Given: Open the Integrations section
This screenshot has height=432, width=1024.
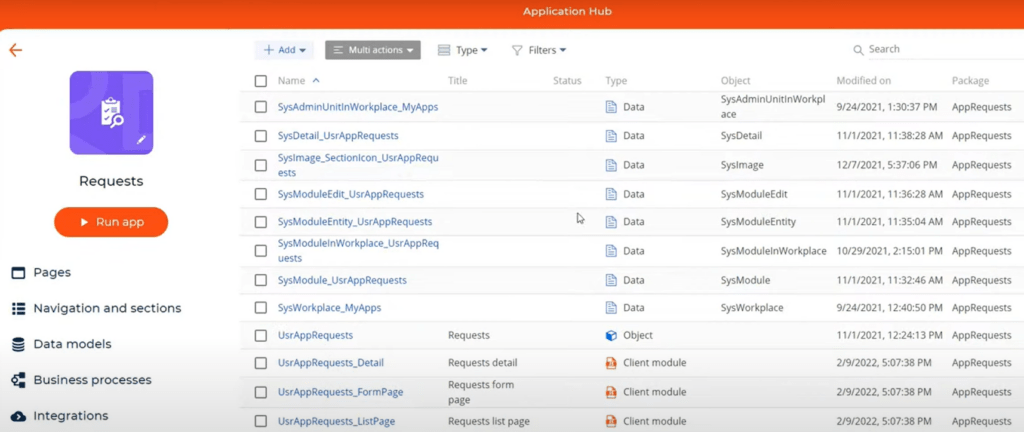Looking at the screenshot, I should coord(71,416).
